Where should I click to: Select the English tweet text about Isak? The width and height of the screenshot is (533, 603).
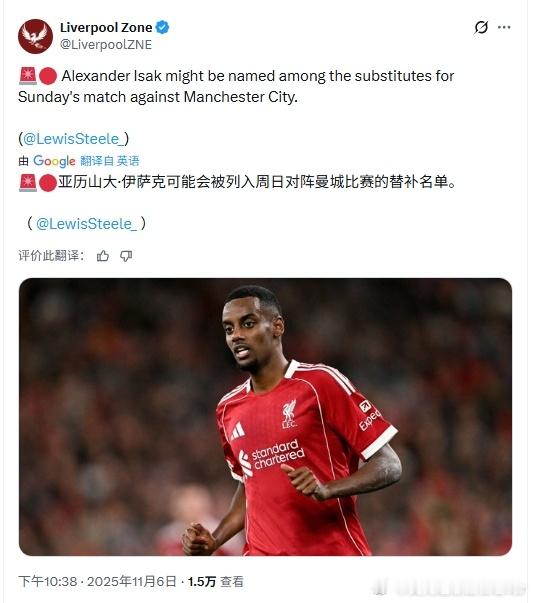[x=236, y=87]
